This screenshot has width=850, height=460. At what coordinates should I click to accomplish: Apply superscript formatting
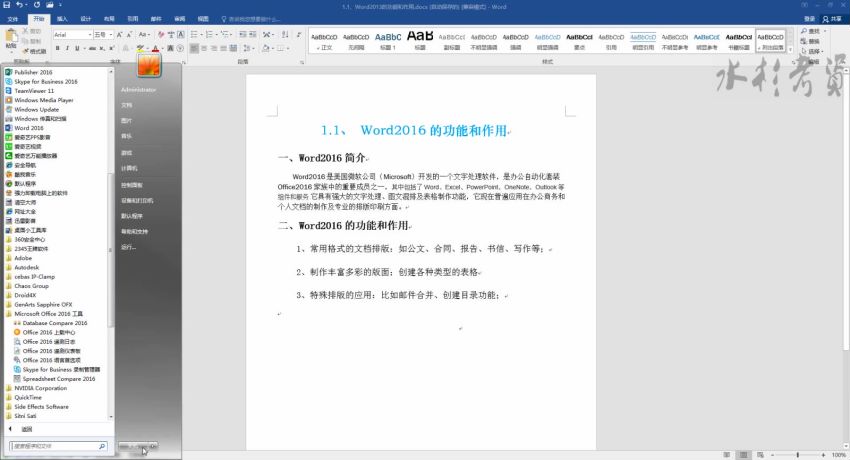[x=111, y=48]
